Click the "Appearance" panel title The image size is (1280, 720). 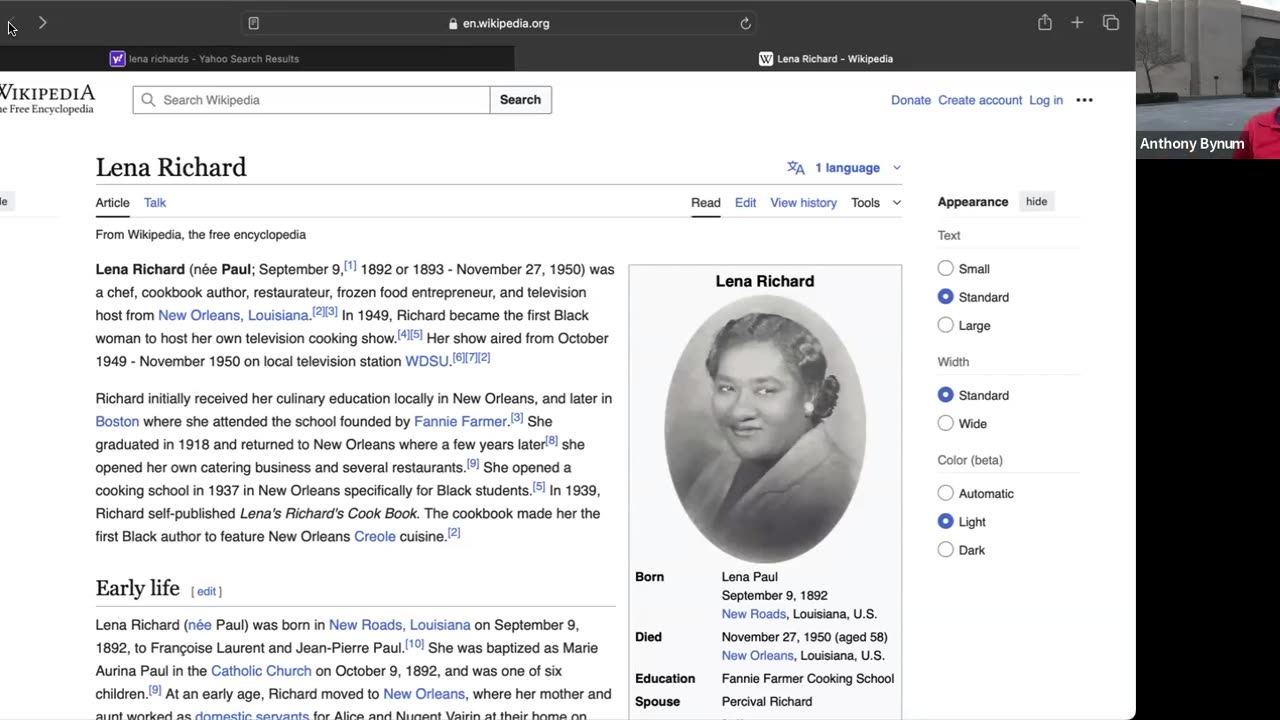pyautogui.click(x=973, y=202)
